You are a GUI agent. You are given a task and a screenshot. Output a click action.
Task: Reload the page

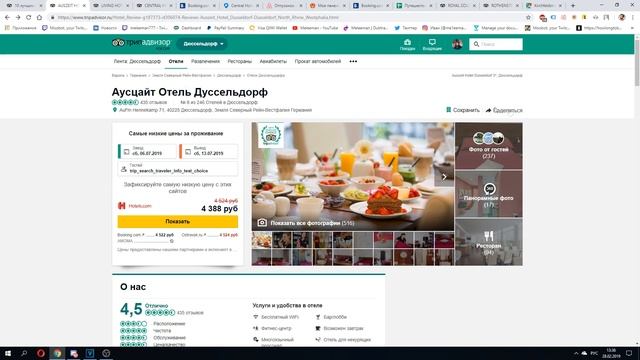[x=29, y=18]
